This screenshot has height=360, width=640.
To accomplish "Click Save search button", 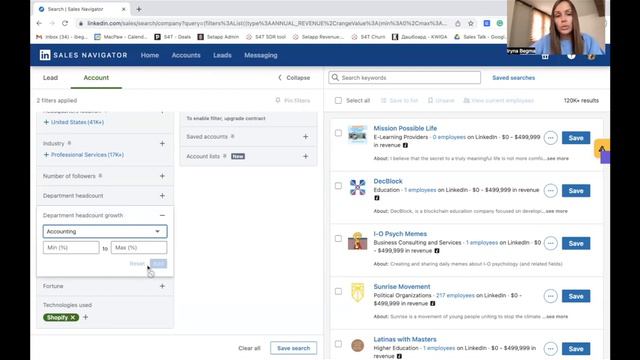I will click(x=293, y=348).
